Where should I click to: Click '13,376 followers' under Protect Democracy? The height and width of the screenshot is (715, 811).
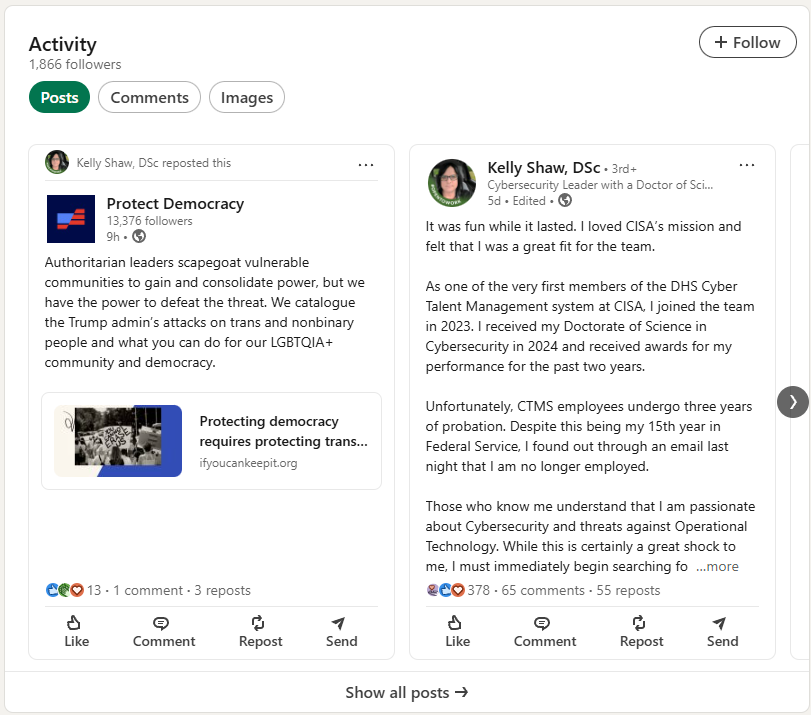149,221
